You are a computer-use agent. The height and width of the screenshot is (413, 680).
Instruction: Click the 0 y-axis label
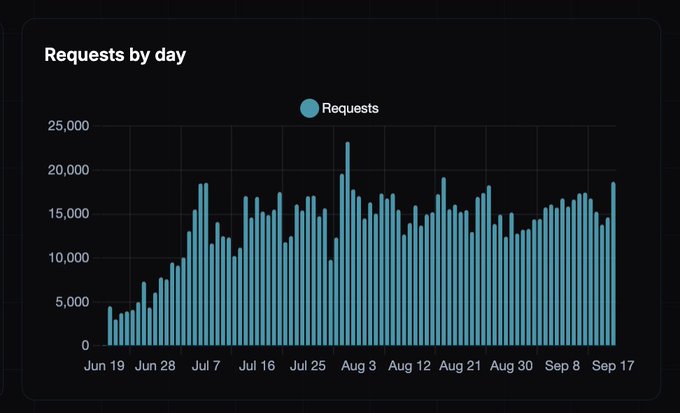(x=85, y=346)
